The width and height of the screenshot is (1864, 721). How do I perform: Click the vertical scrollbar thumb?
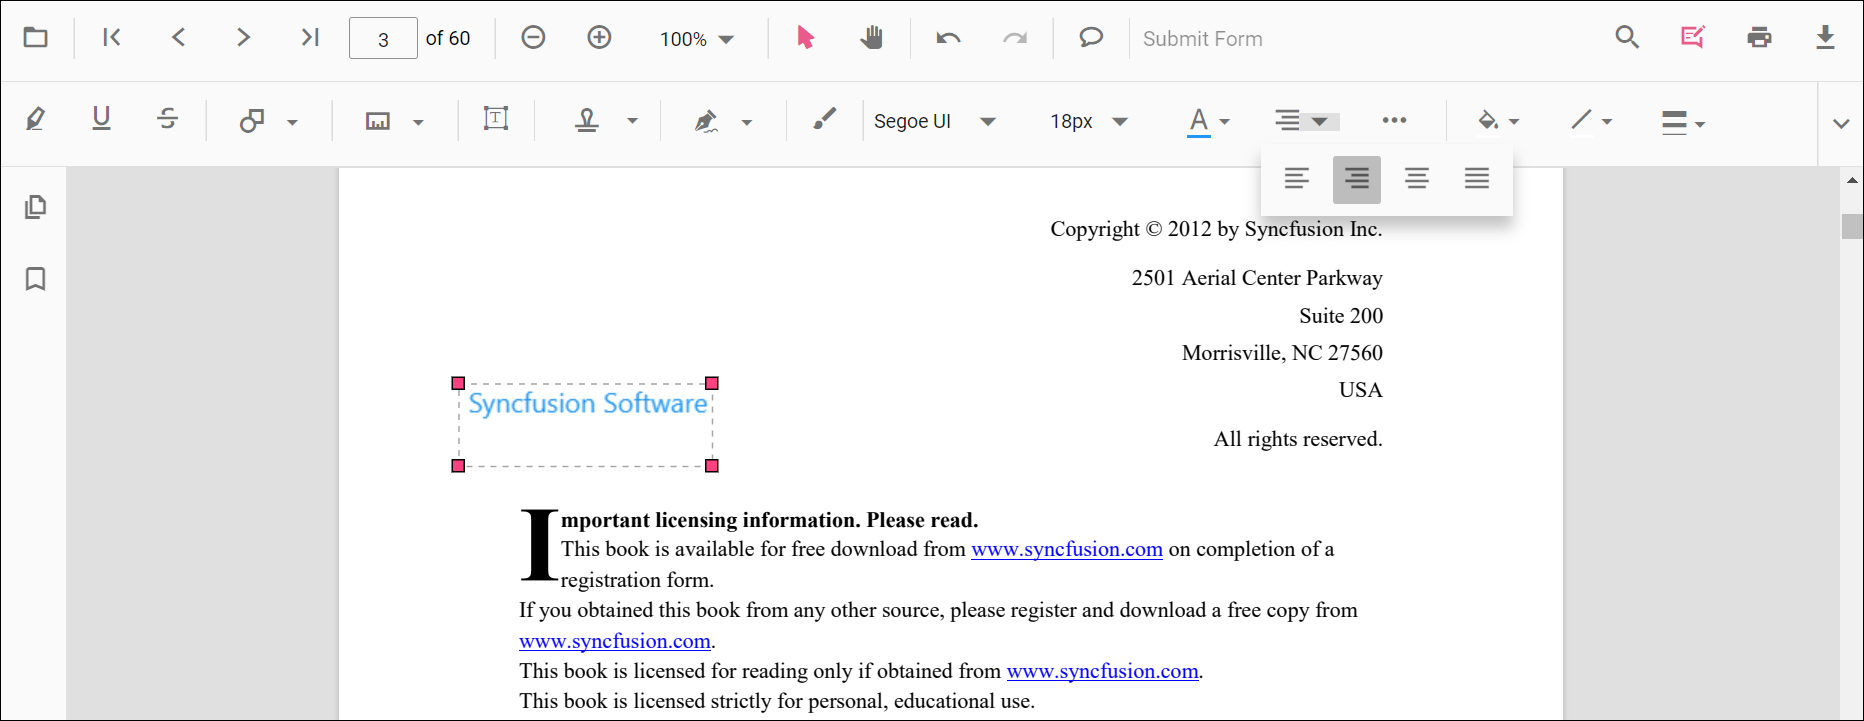click(x=1852, y=226)
